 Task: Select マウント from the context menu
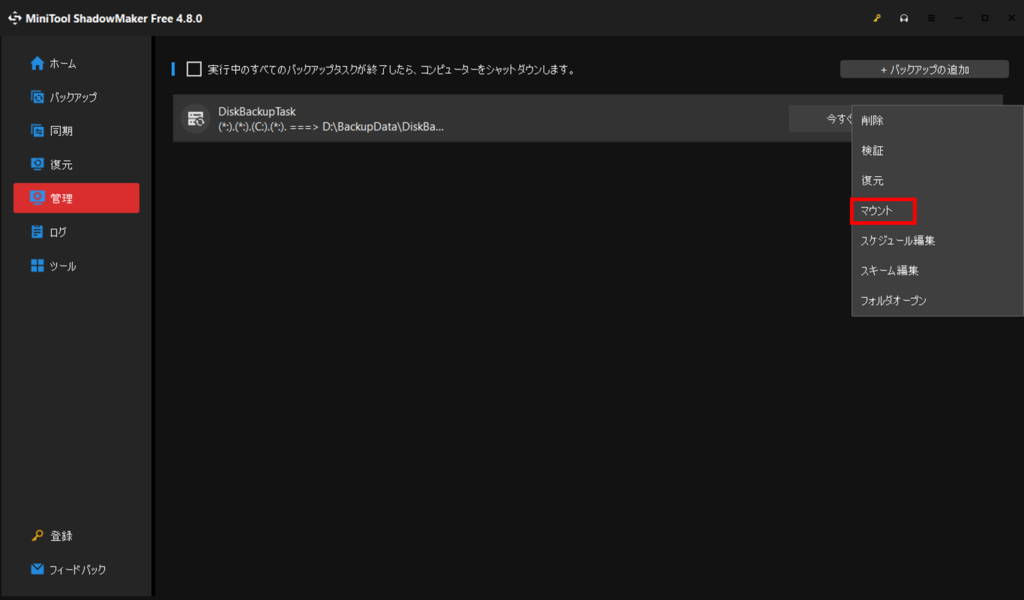pyautogui.click(x=877, y=211)
